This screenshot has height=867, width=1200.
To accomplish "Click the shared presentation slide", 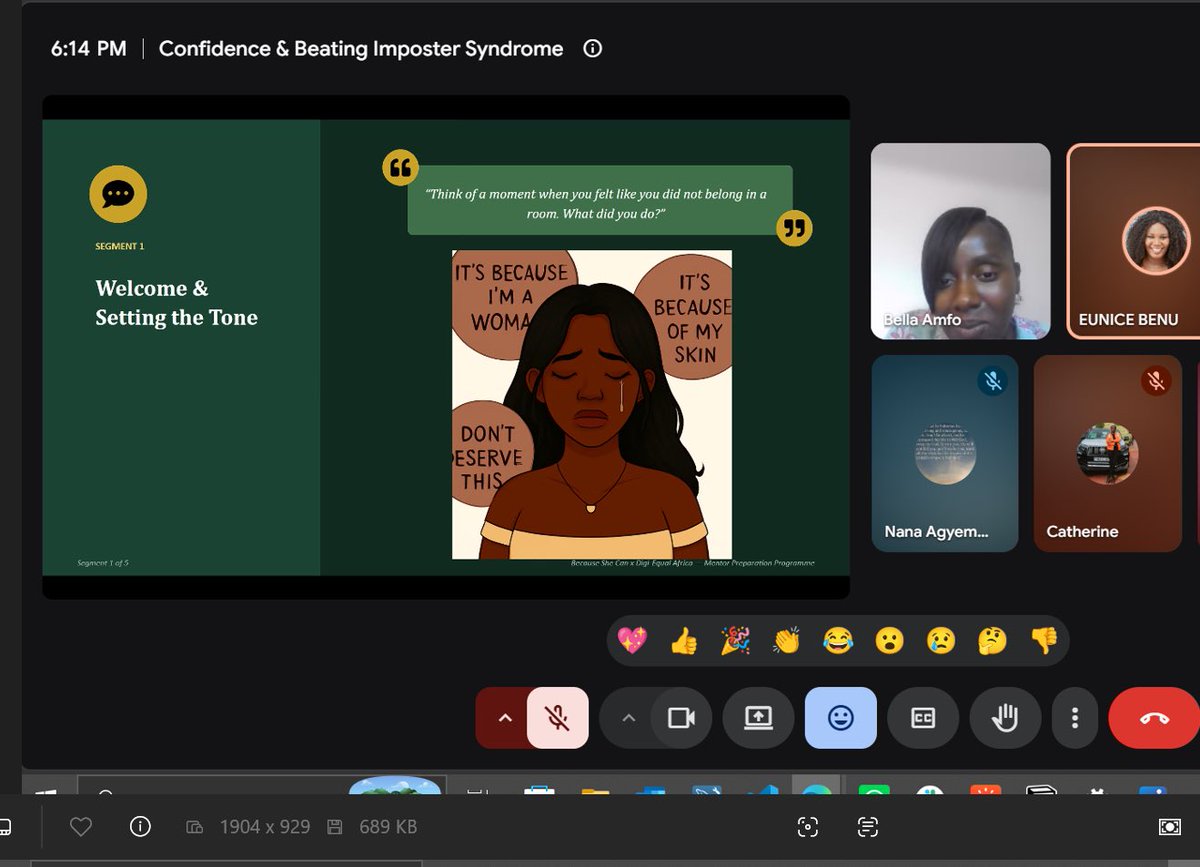I will coord(446,347).
